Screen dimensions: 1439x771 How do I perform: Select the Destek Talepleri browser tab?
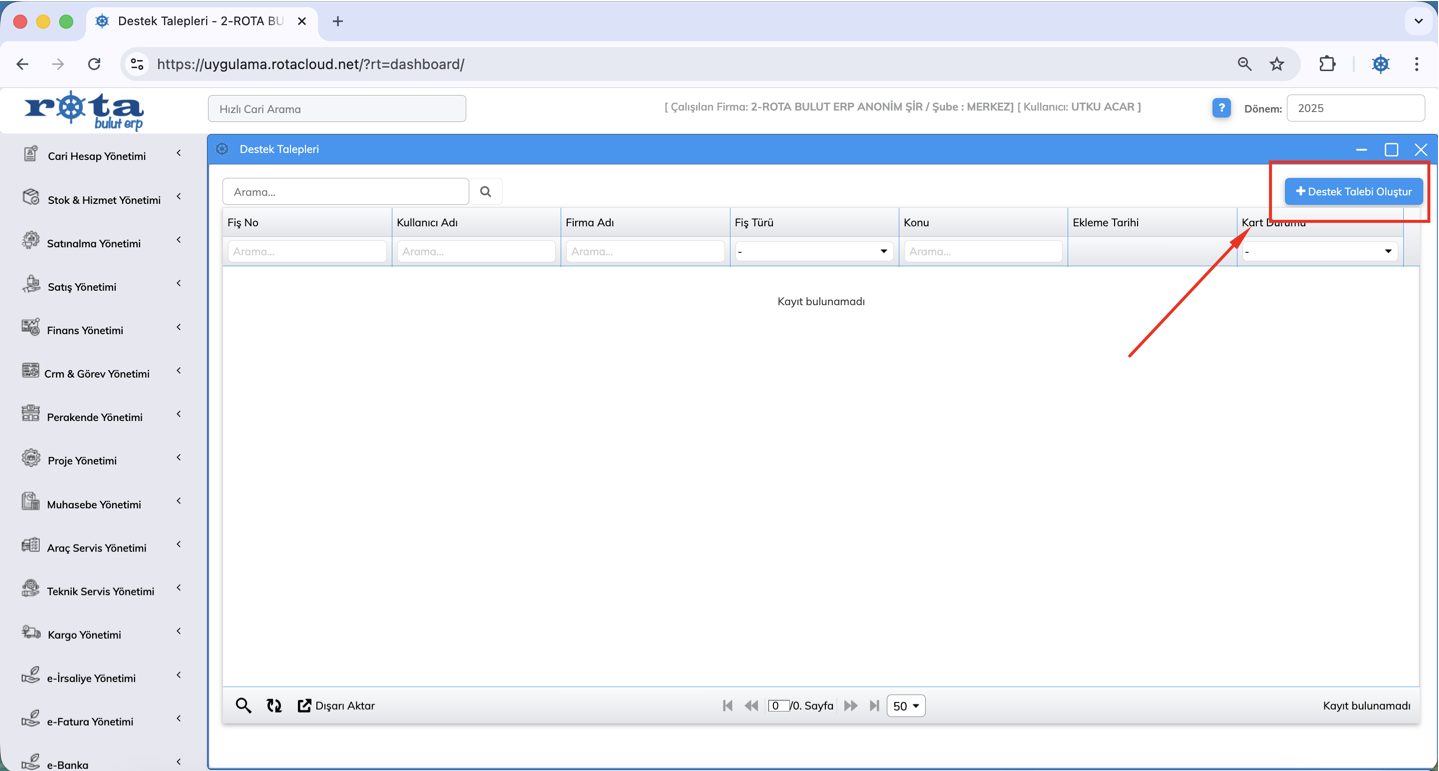click(200, 21)
